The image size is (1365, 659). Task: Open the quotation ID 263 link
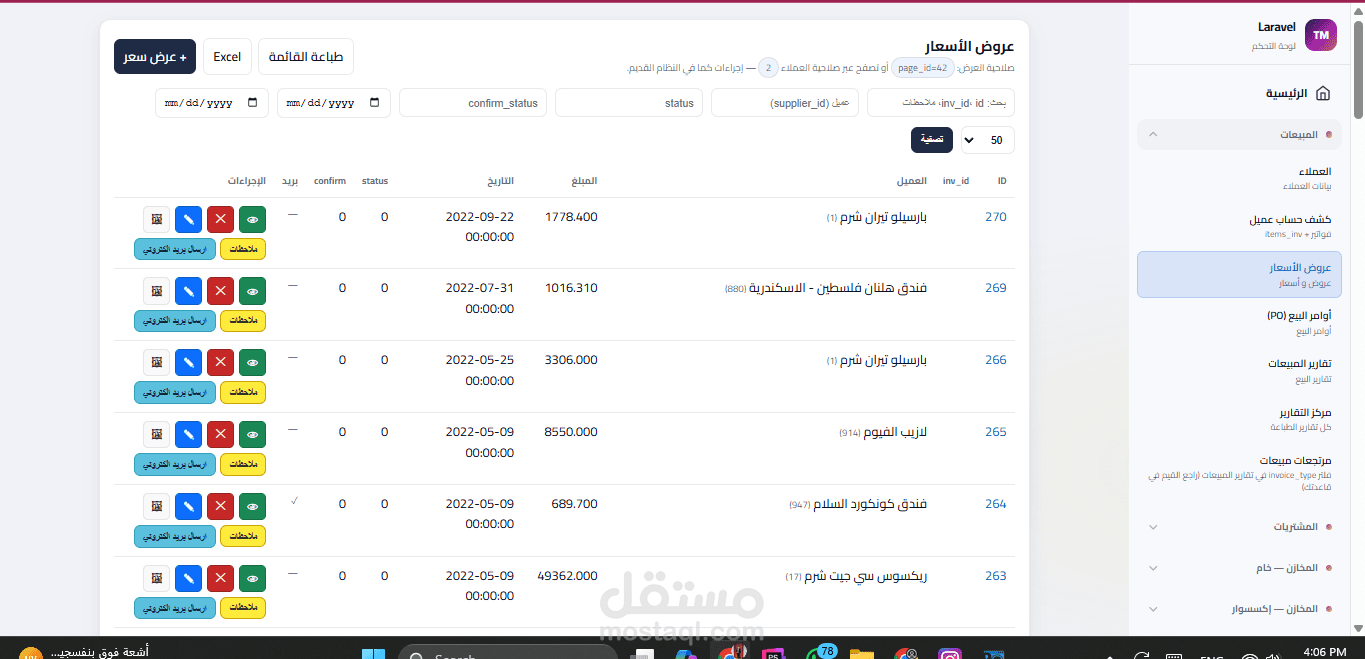tap(996, 576)
